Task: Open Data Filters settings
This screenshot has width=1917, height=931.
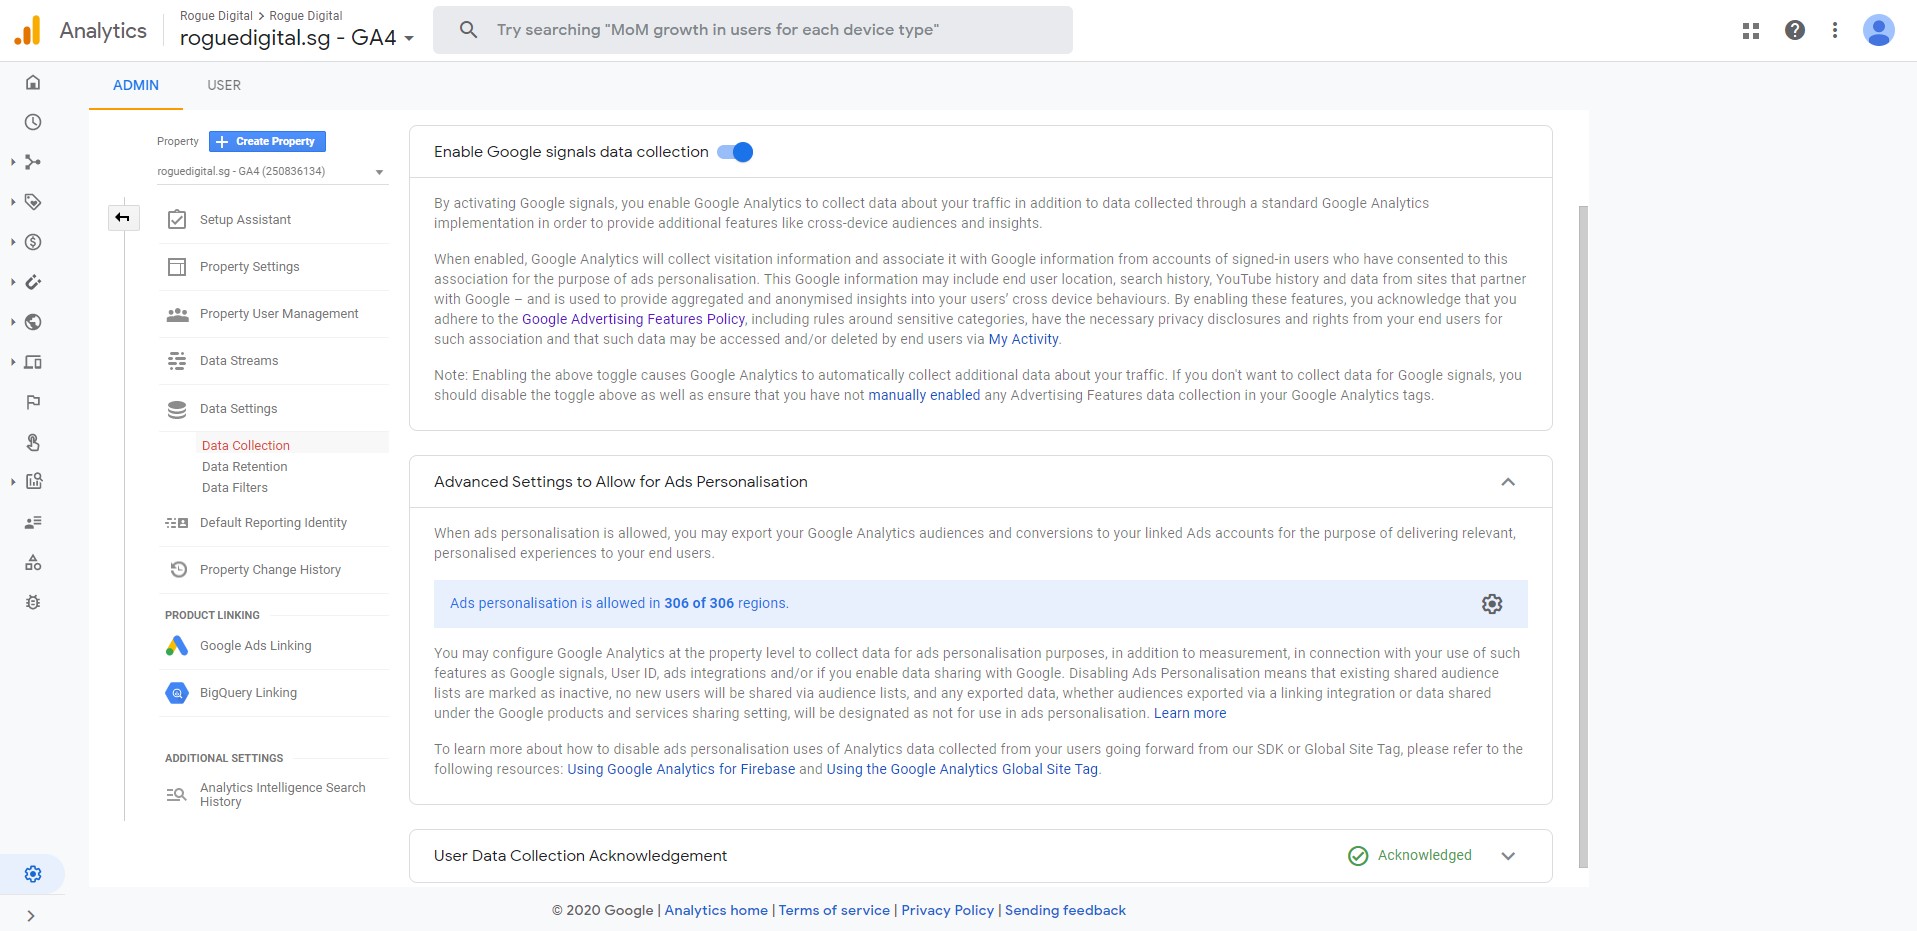Action: click(235, 488)
